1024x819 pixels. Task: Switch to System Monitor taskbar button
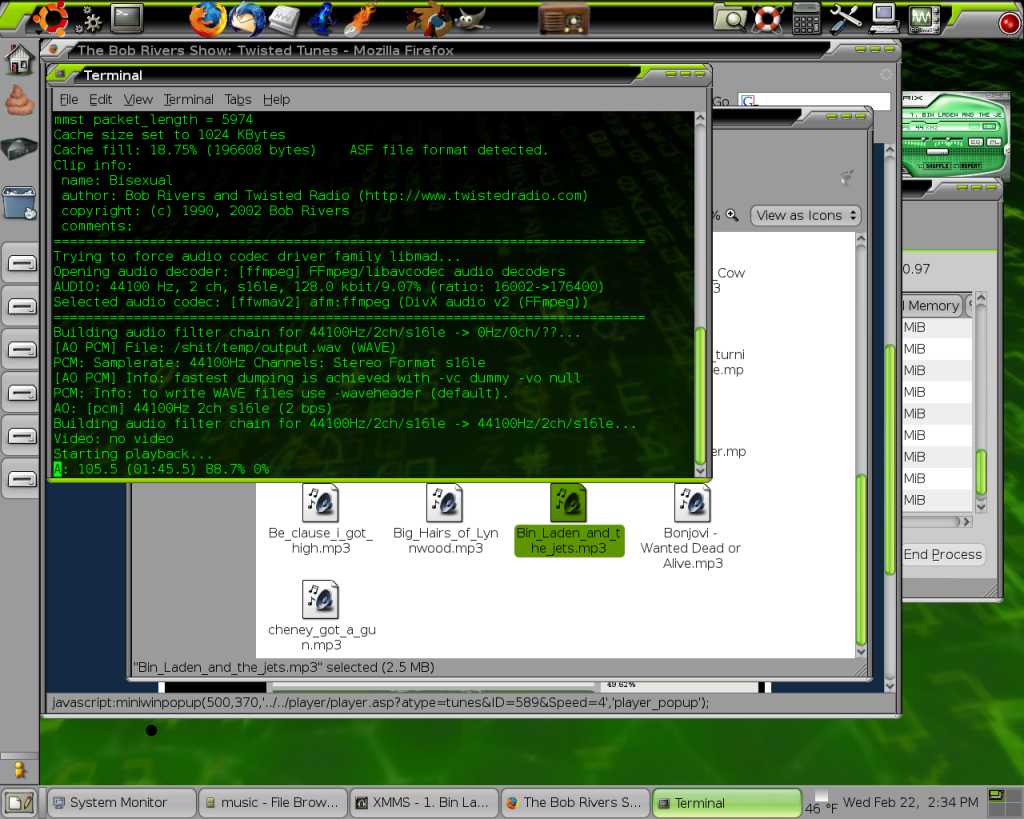[121, 803]
